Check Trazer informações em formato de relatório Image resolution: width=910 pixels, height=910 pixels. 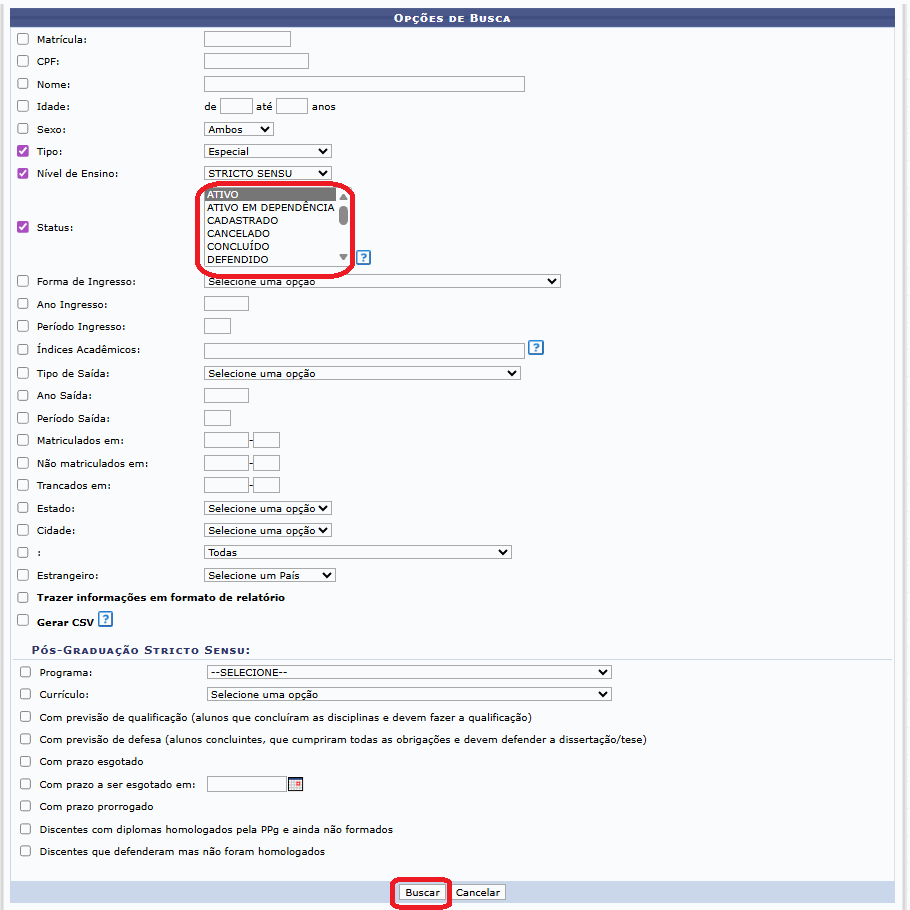point(23,598)
